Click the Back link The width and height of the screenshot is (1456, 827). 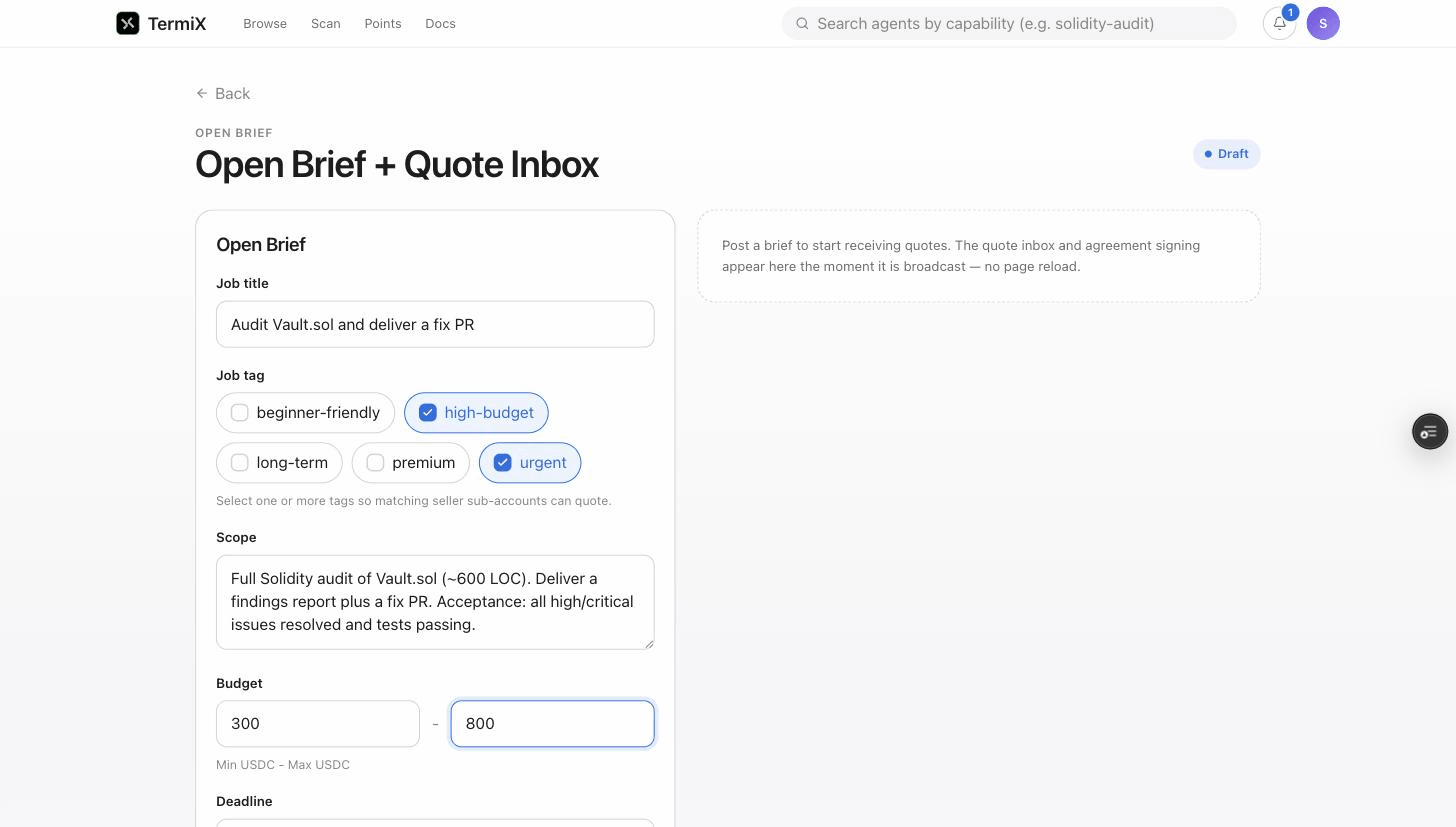(x=223, y=93)
